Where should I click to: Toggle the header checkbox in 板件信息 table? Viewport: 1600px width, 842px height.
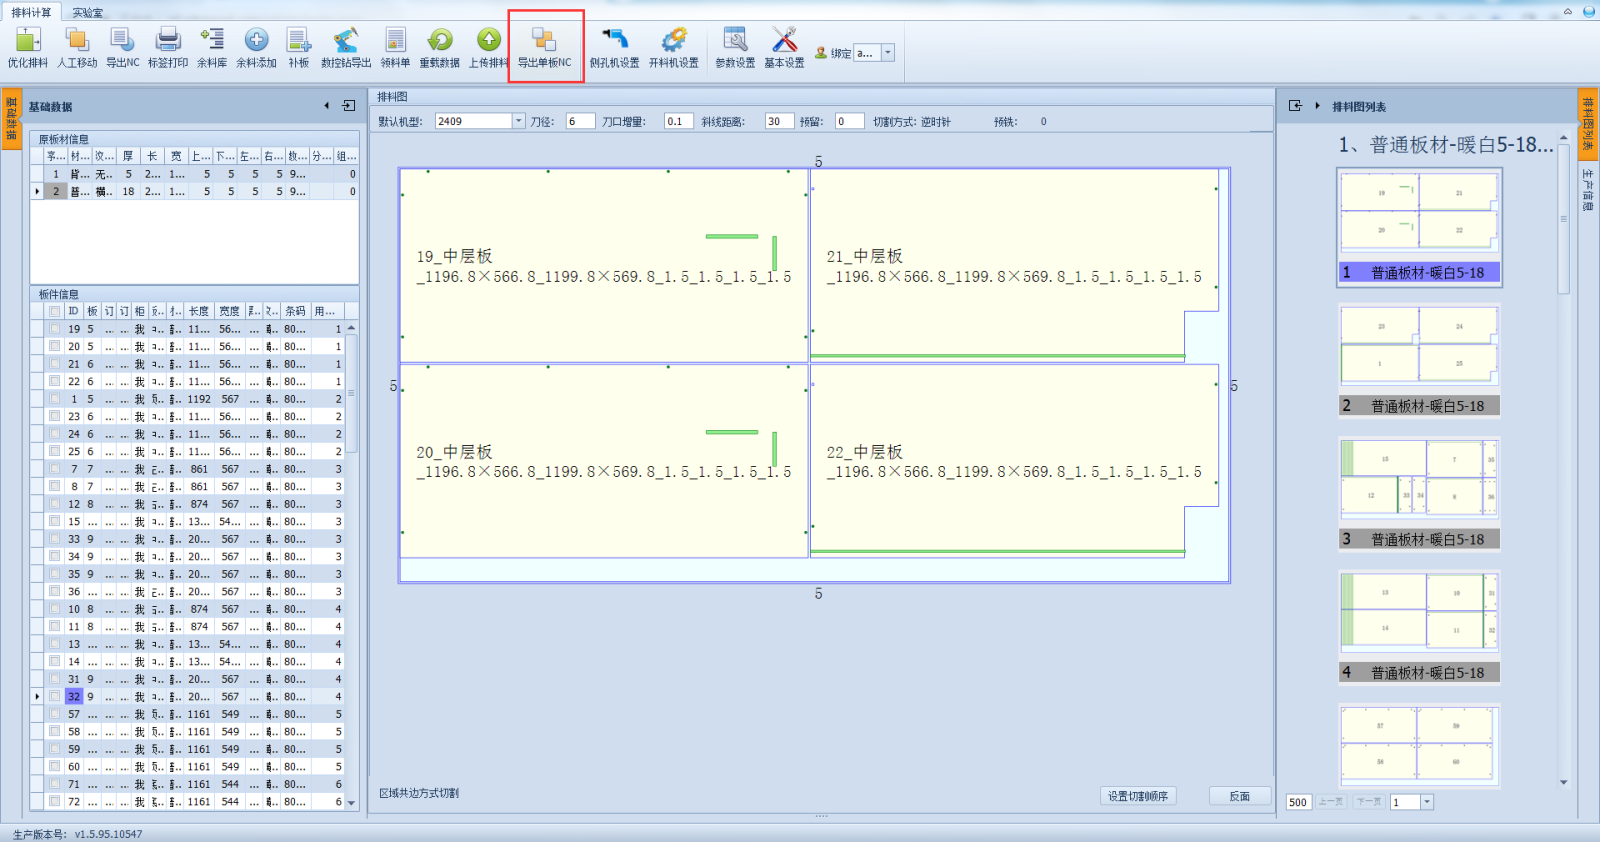[55, 311]
